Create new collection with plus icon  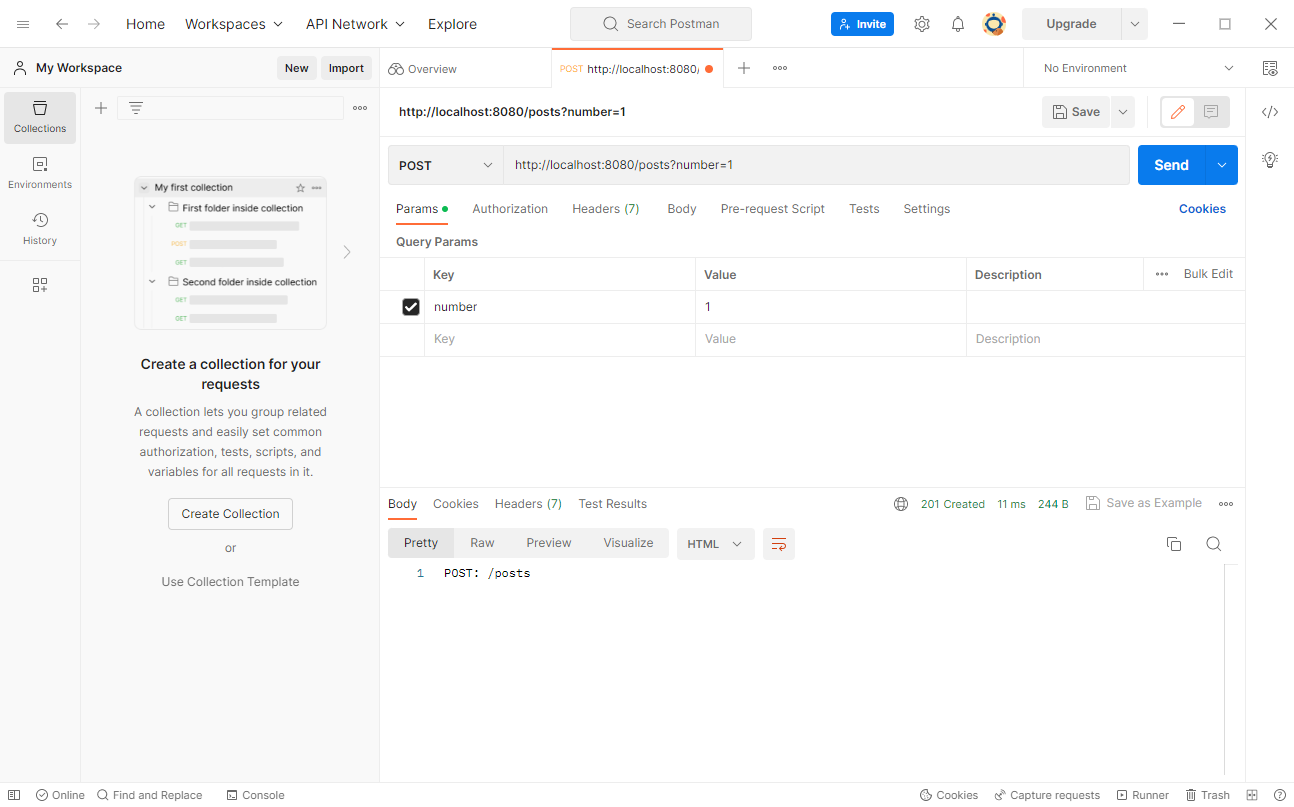(101, 108)
